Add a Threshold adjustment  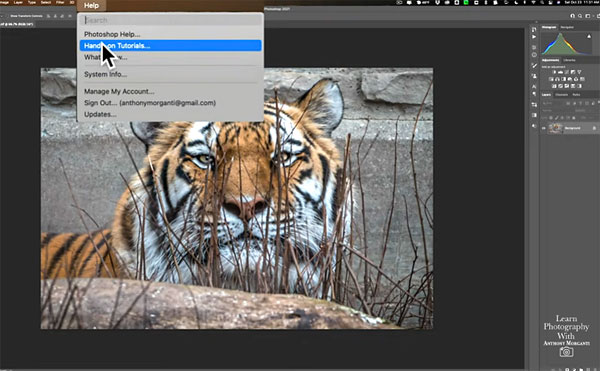(x=567, y=86)
